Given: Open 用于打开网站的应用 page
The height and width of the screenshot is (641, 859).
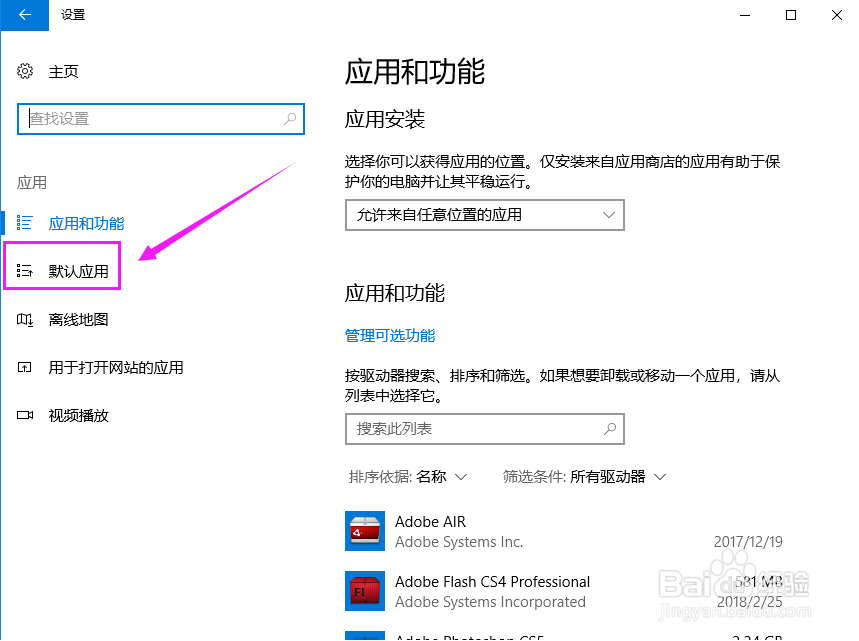Looking at the screenshot, I should click(x=116, y=368).
